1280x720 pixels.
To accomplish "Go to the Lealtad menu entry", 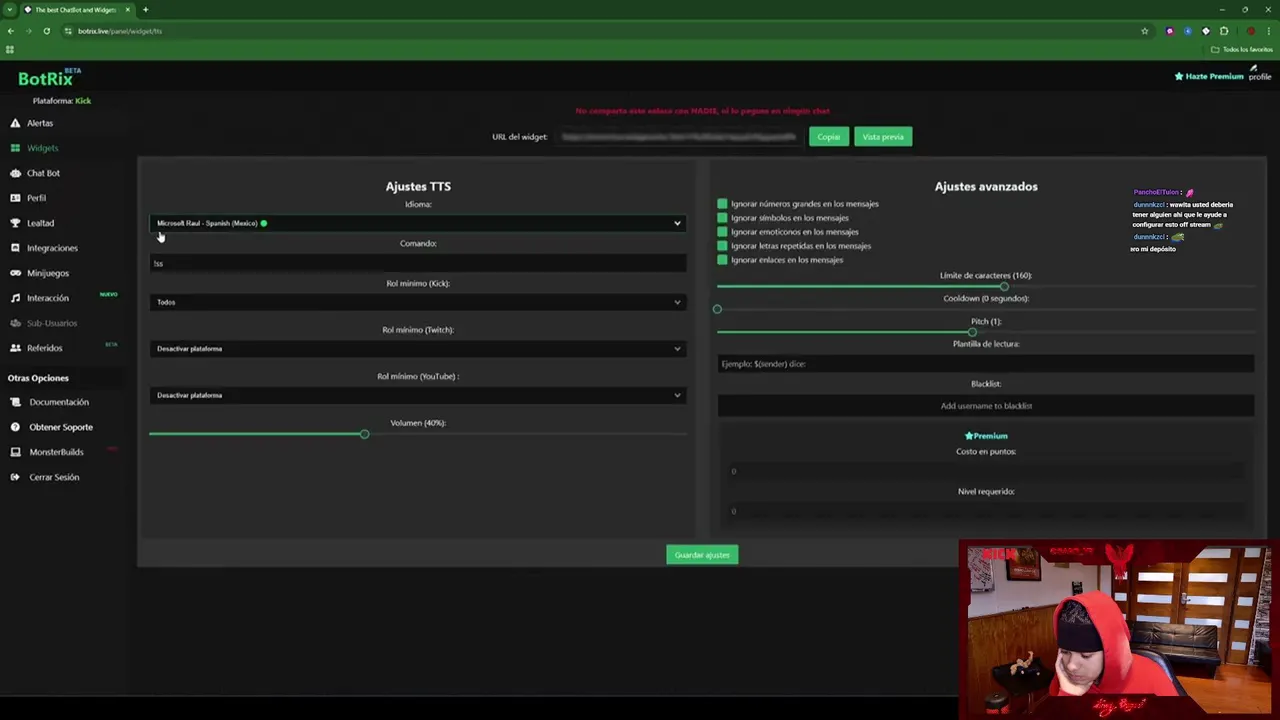I will tap(41, 223).
